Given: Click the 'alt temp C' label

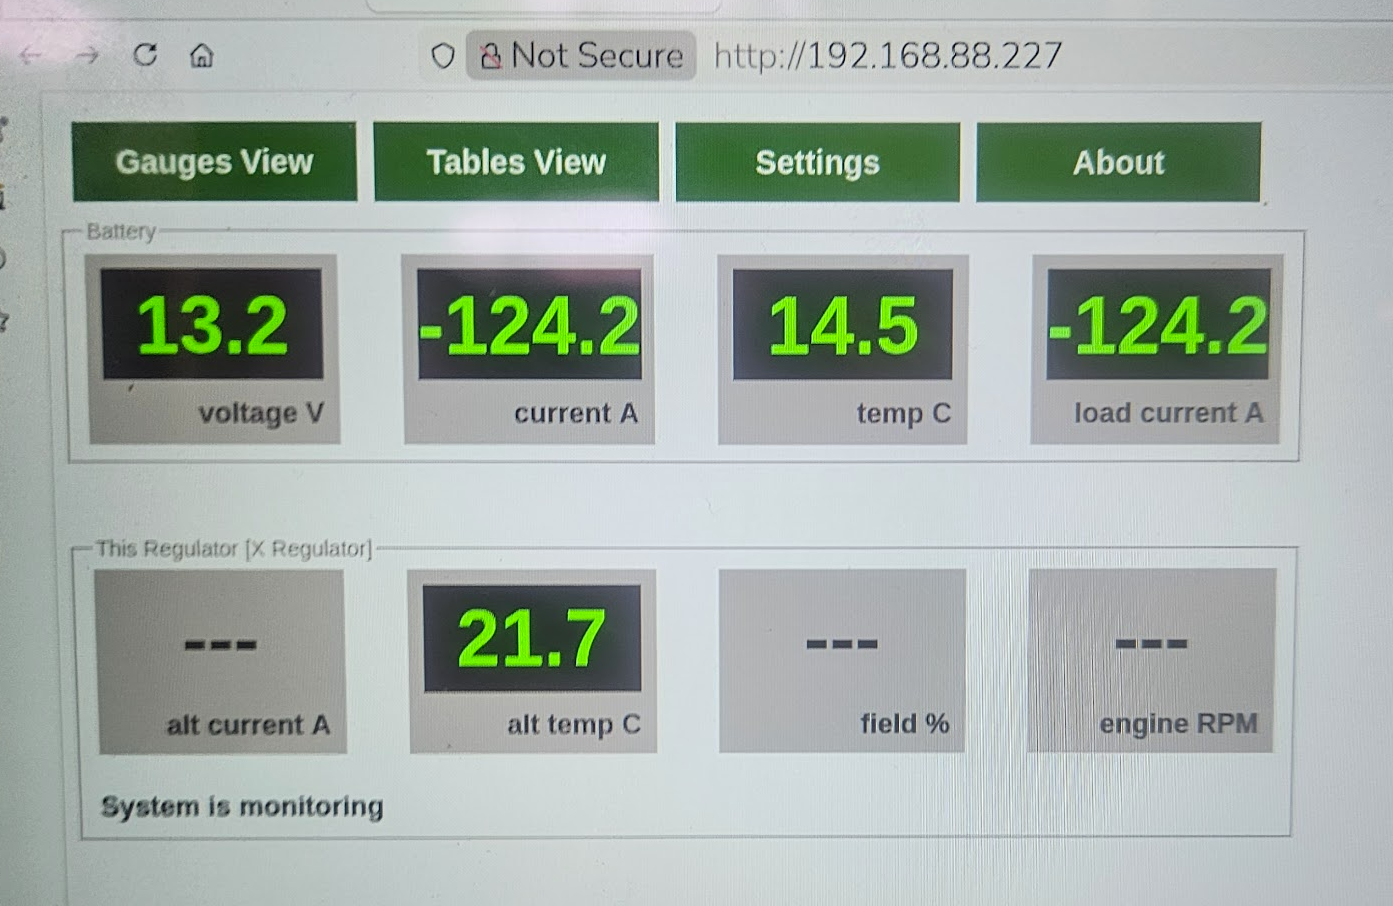Looking at the screenshot, I should coord(574,724).
